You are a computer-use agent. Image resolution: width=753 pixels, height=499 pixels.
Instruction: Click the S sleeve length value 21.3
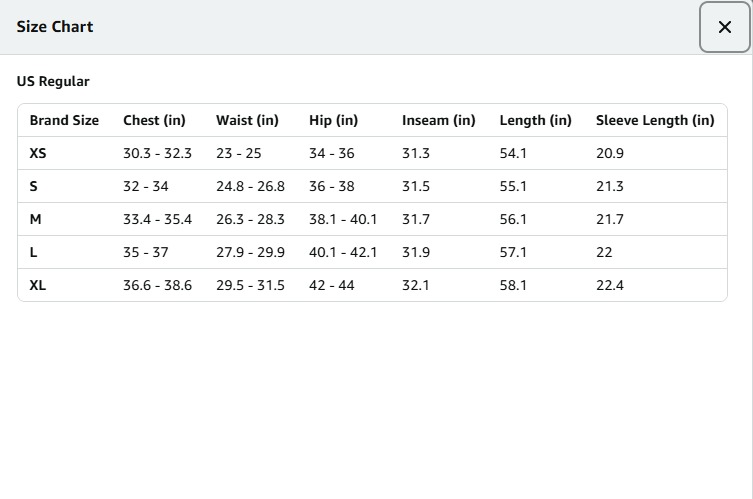point(609,186)
